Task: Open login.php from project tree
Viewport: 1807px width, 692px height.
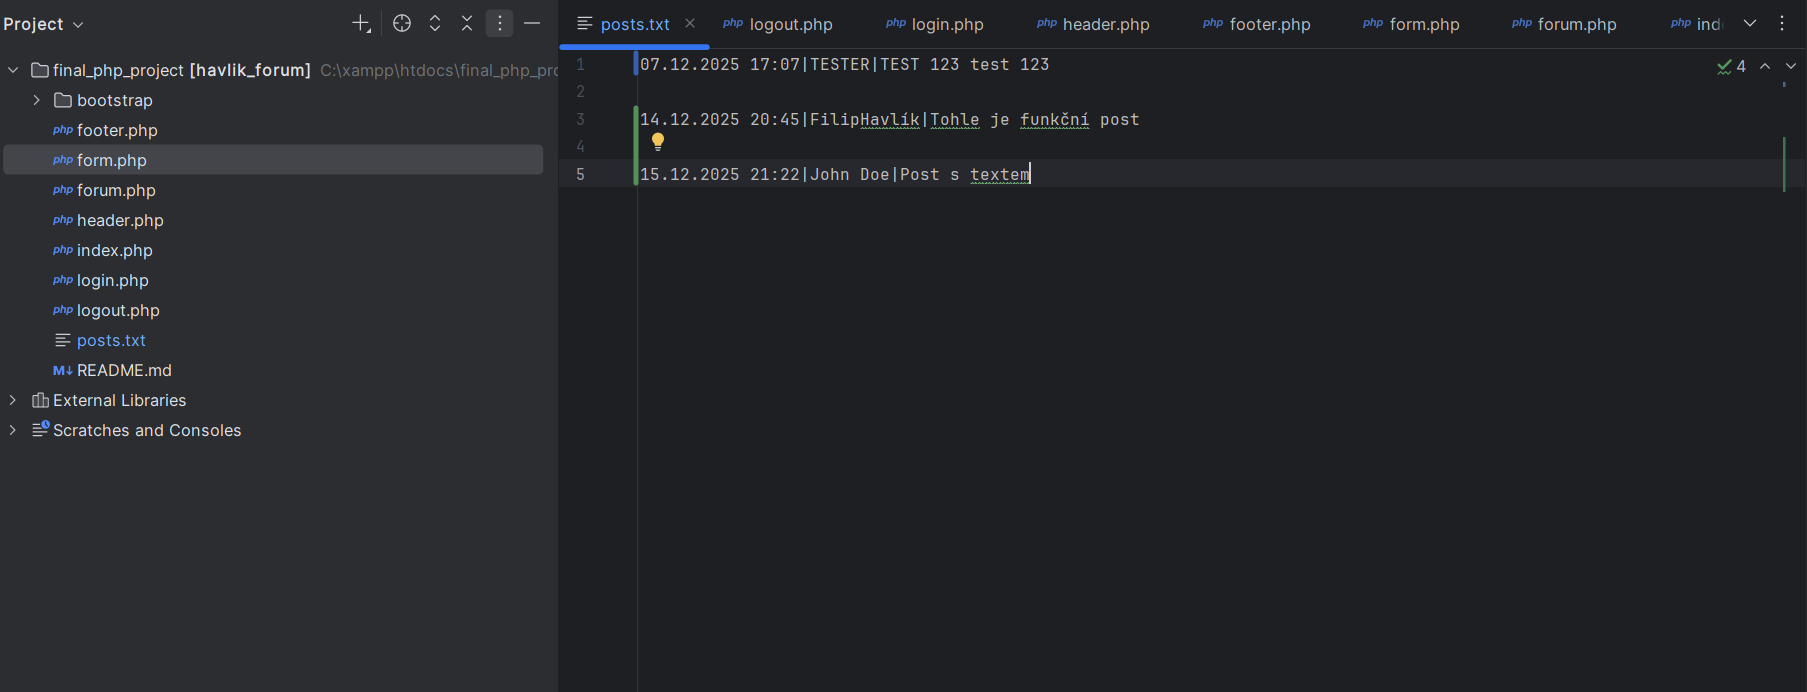Action: pos(113,280)
